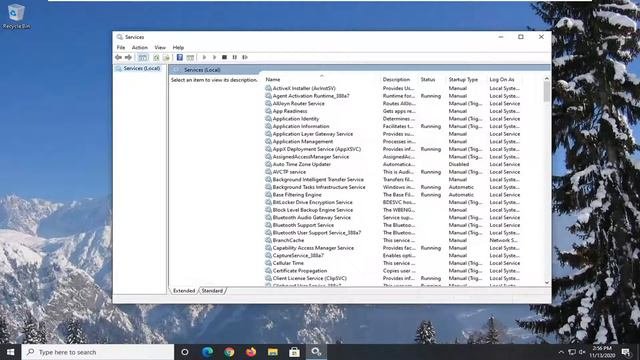Select the Bluetooth Support Service row
The width and height of the screenshot is (640, 360).
(x=303, y=225)
